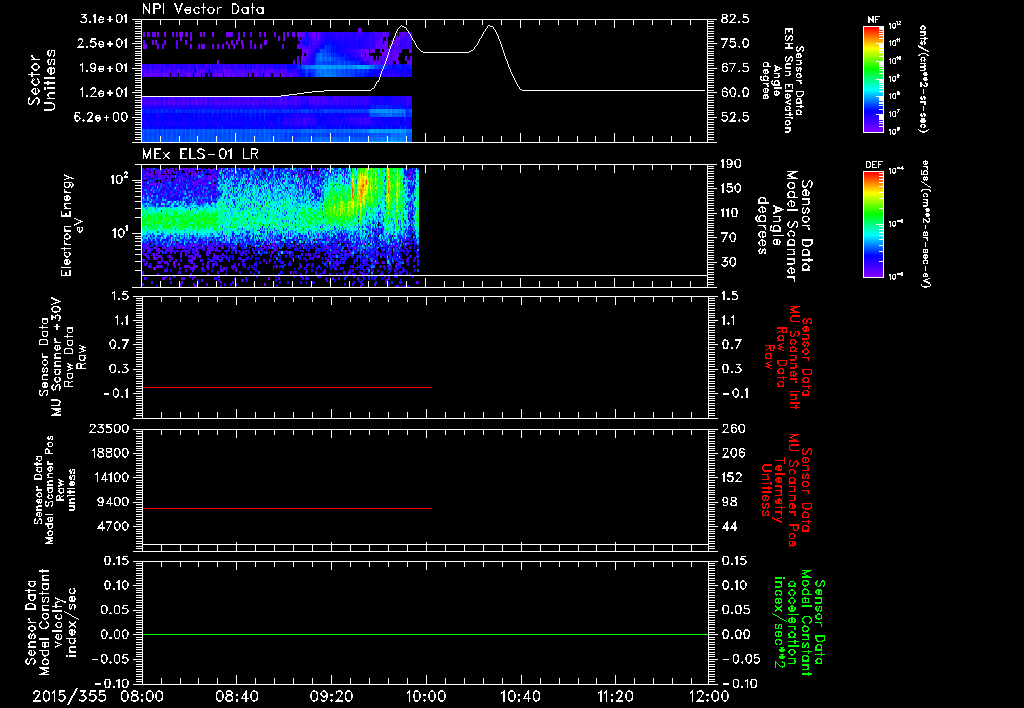Click the '152' telemetry tick value
Image resolution: width=1024 pixels, height=708 pixels.
click(x=733, y=477)
